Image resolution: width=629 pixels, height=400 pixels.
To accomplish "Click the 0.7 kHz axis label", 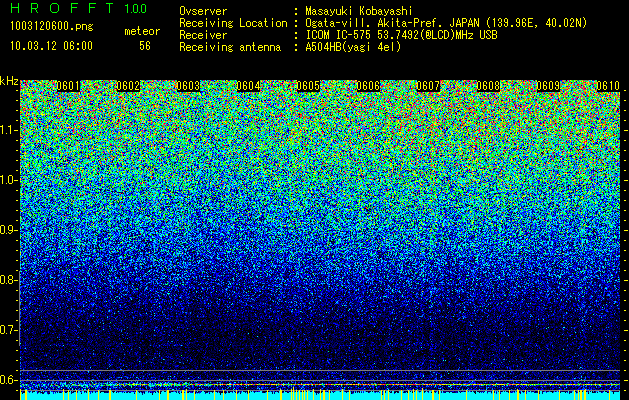I will (x=8, y=330).
